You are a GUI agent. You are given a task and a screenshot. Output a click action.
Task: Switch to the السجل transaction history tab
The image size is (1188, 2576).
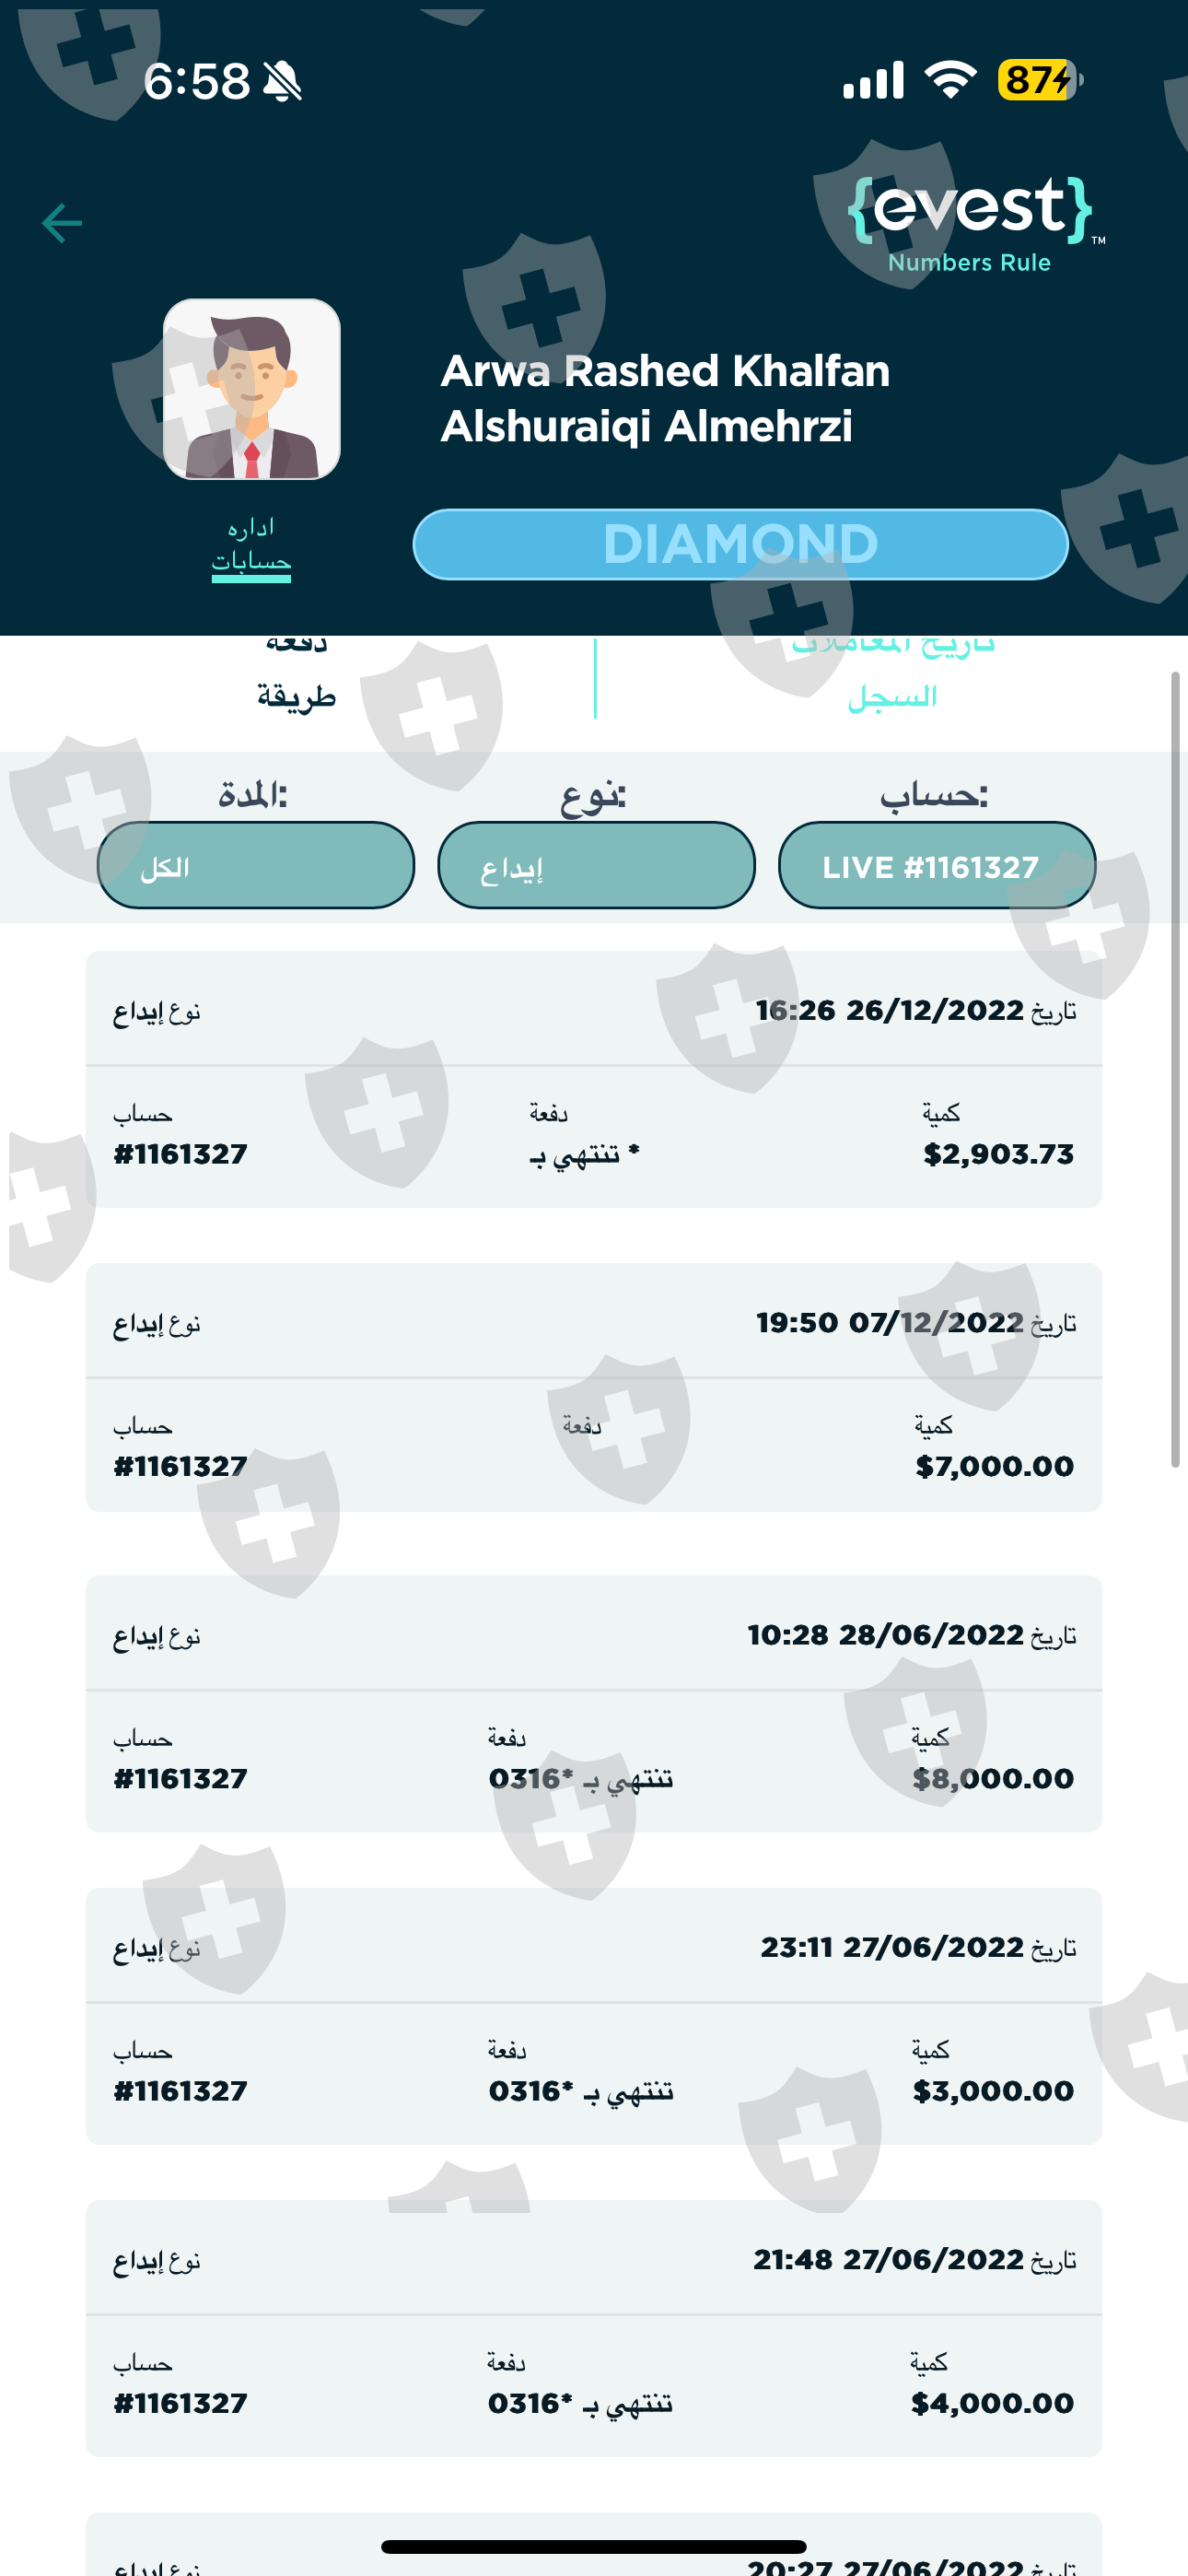(892, 680)
